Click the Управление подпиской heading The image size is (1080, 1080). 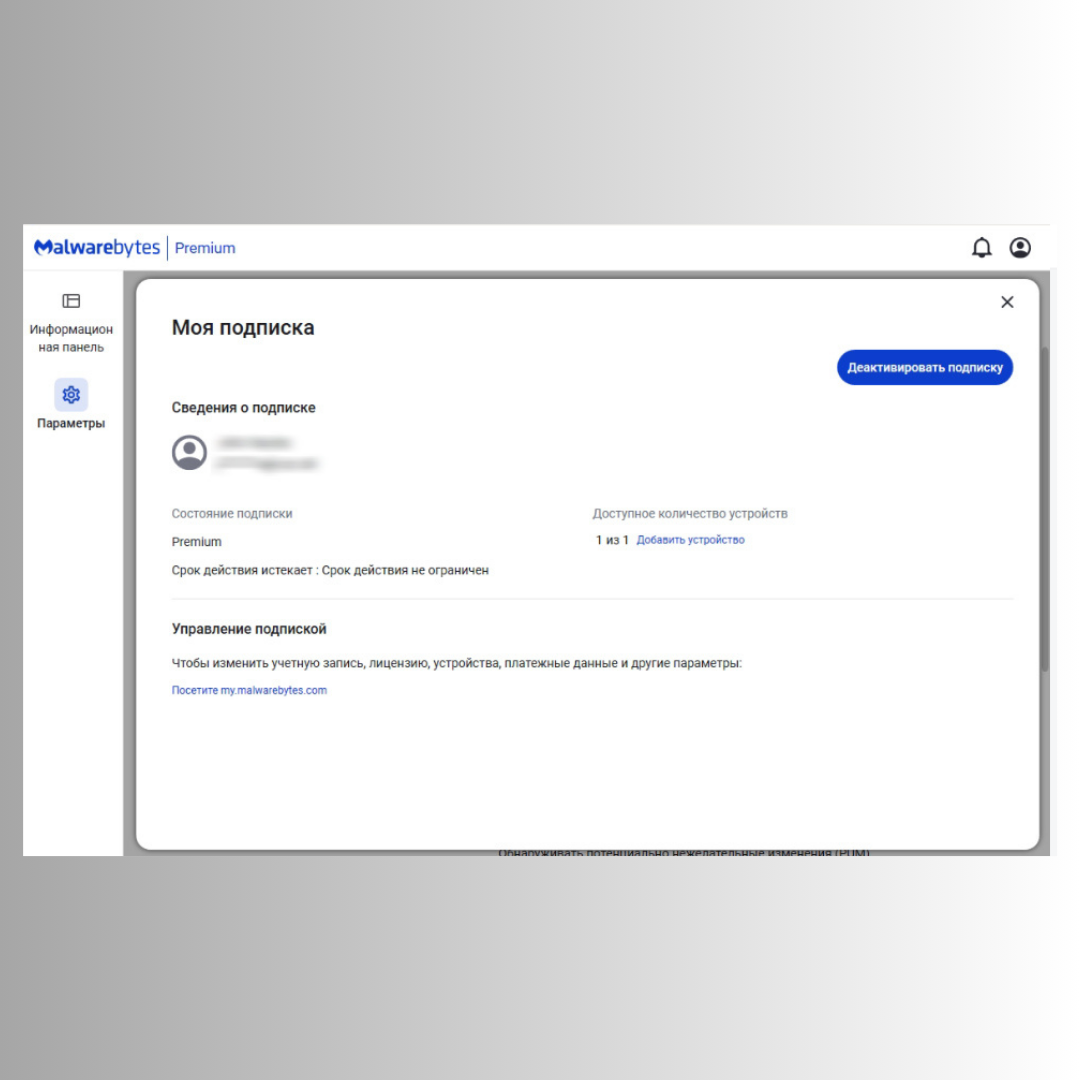249,629
